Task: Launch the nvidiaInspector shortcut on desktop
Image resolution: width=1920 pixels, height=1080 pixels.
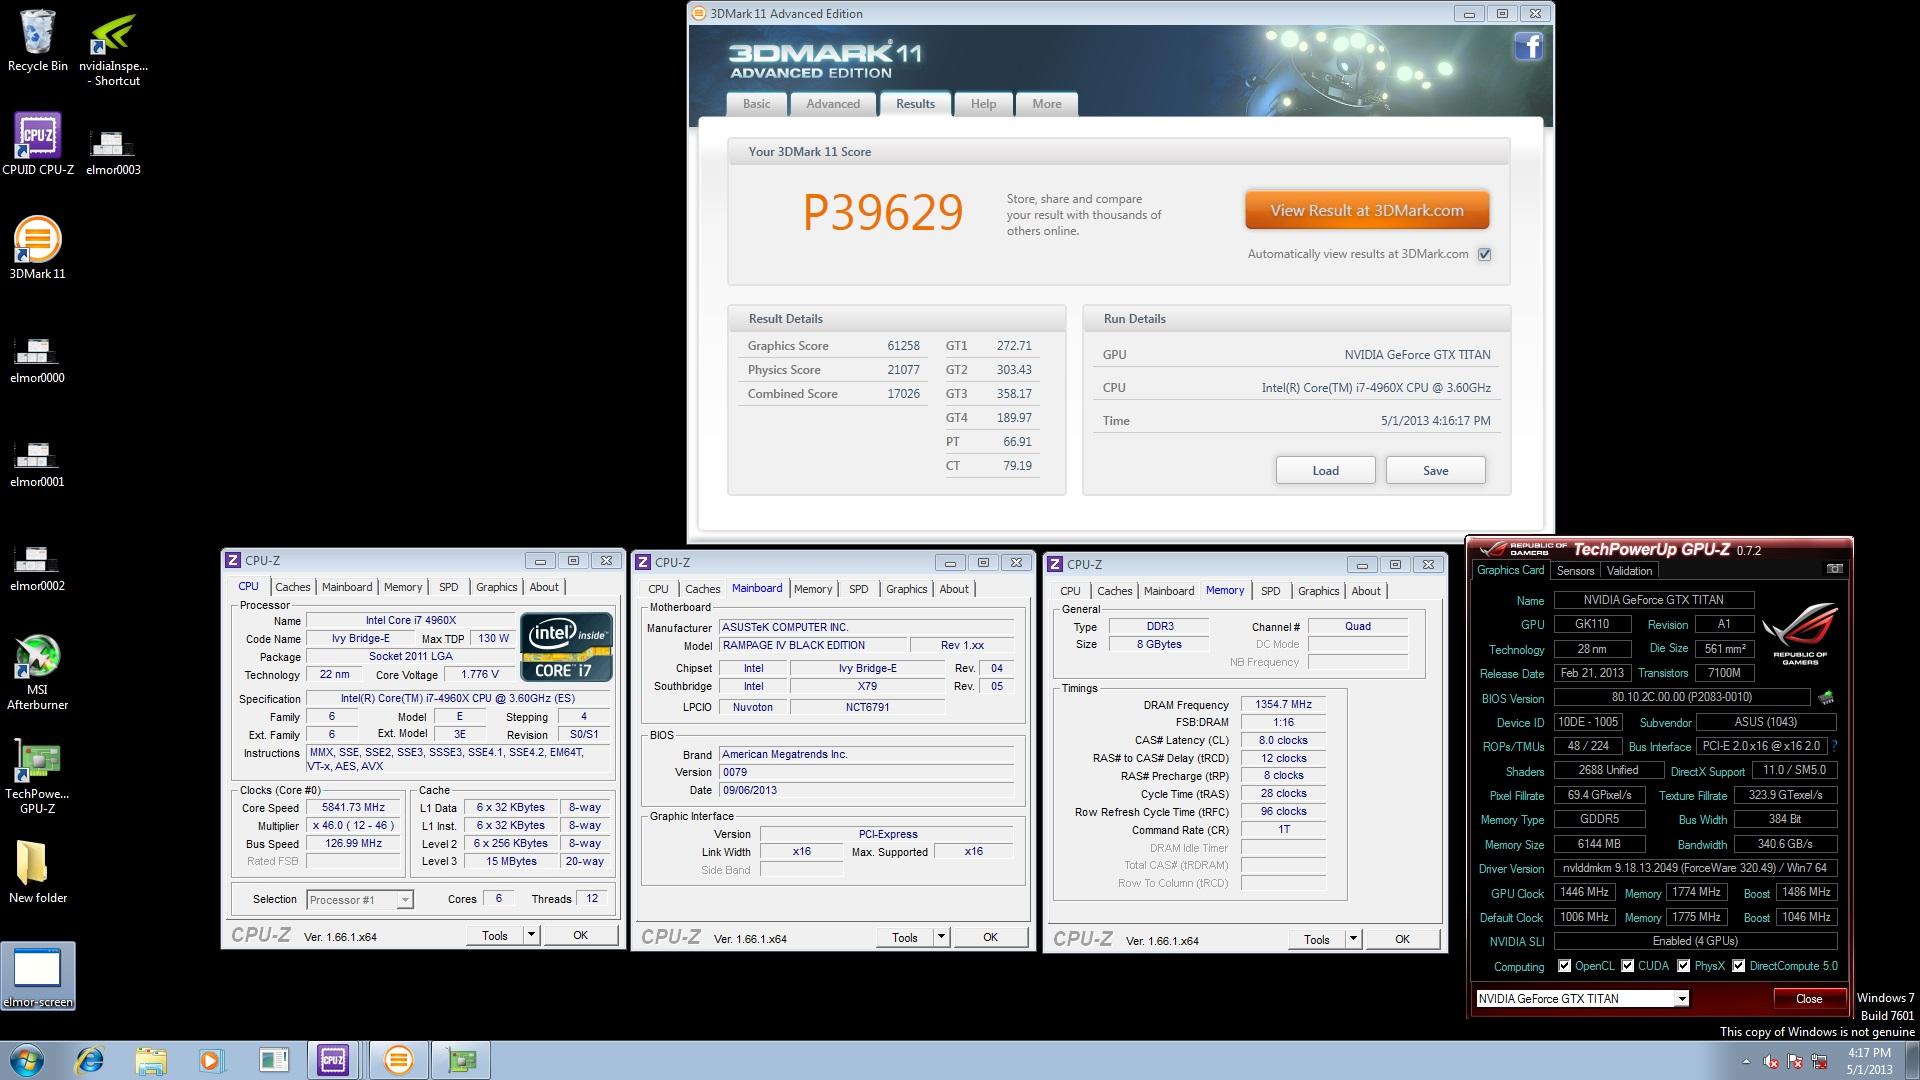Action: pos(113,50)
